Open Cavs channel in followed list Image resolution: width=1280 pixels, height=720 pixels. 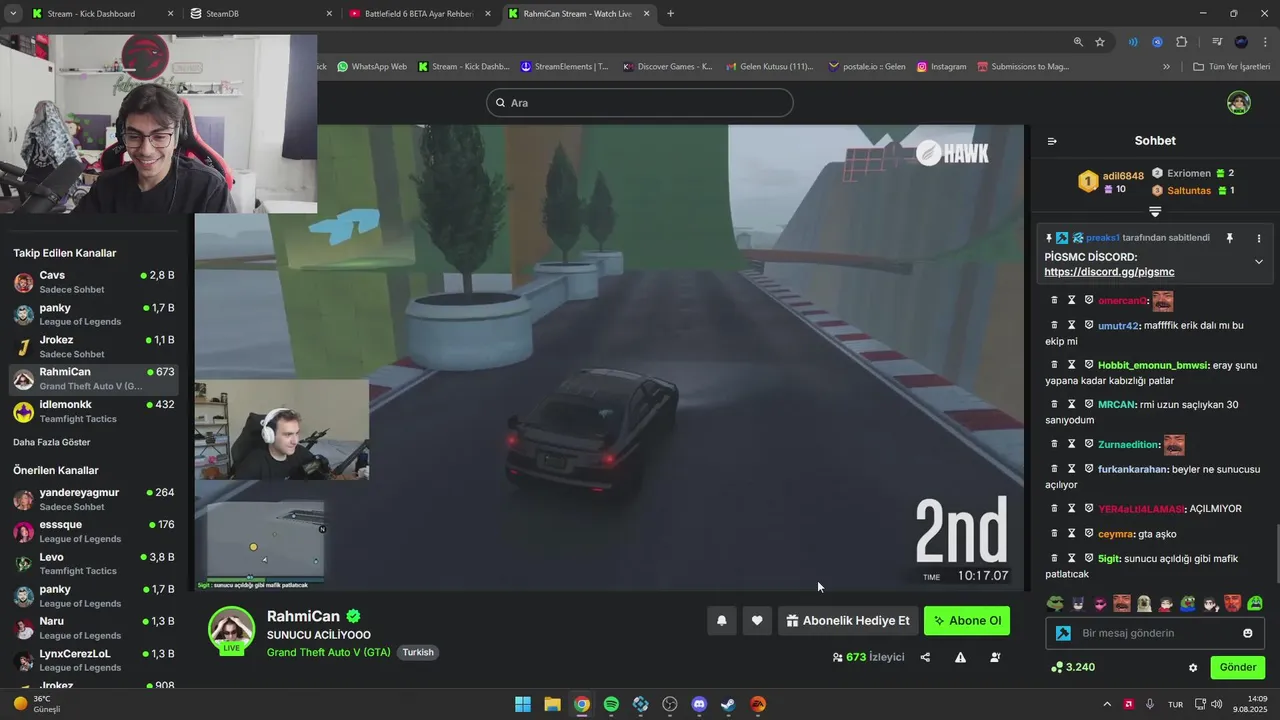pos(95,282)
